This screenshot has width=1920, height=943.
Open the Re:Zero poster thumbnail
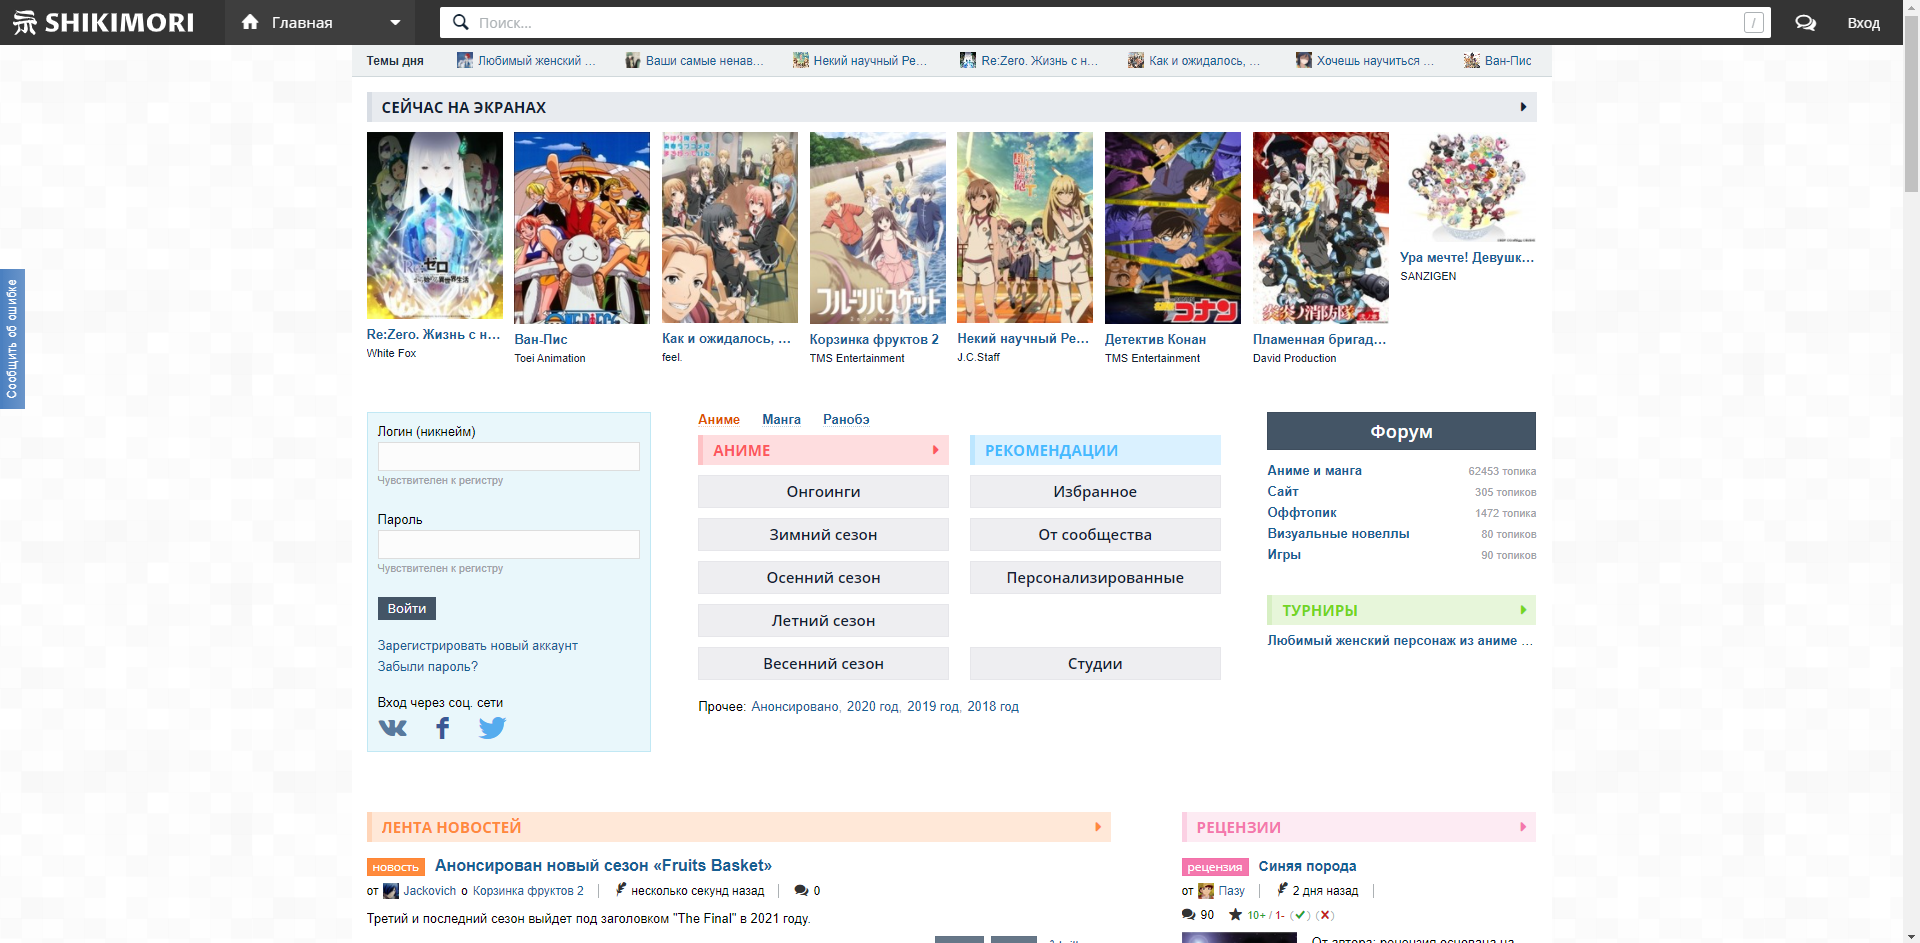[435, 226]
